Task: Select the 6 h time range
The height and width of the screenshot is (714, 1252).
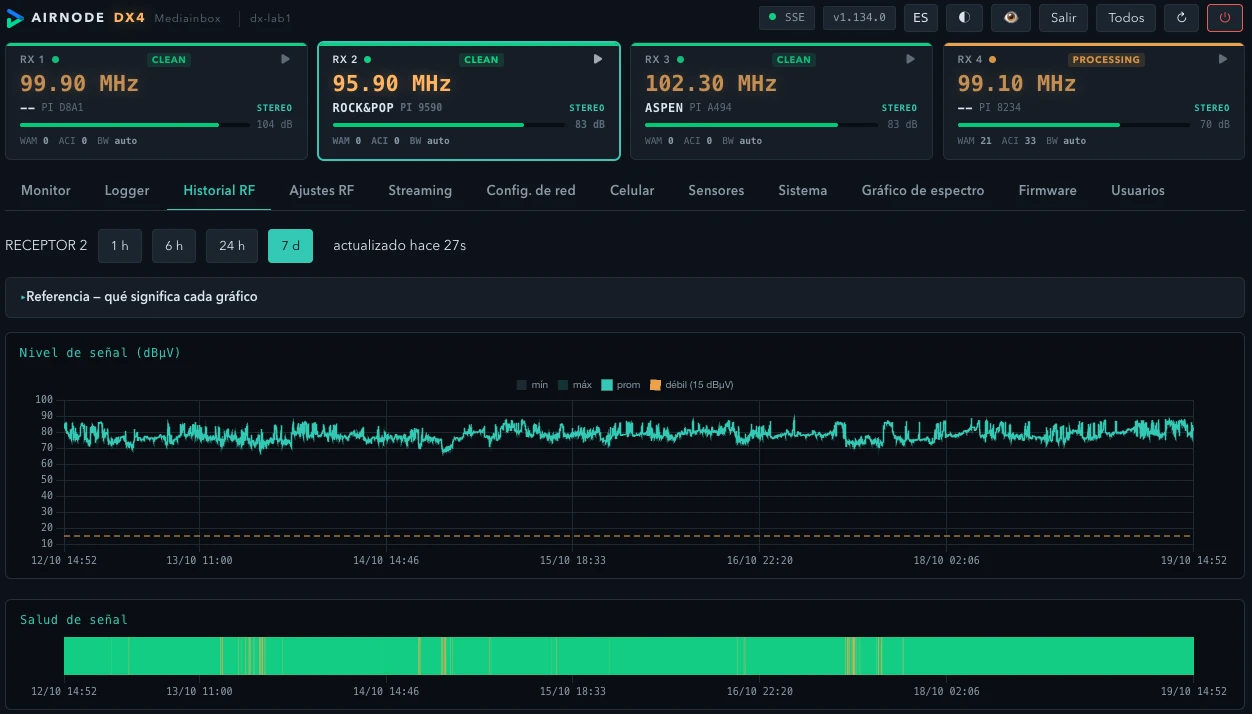Action: point(174,246)
